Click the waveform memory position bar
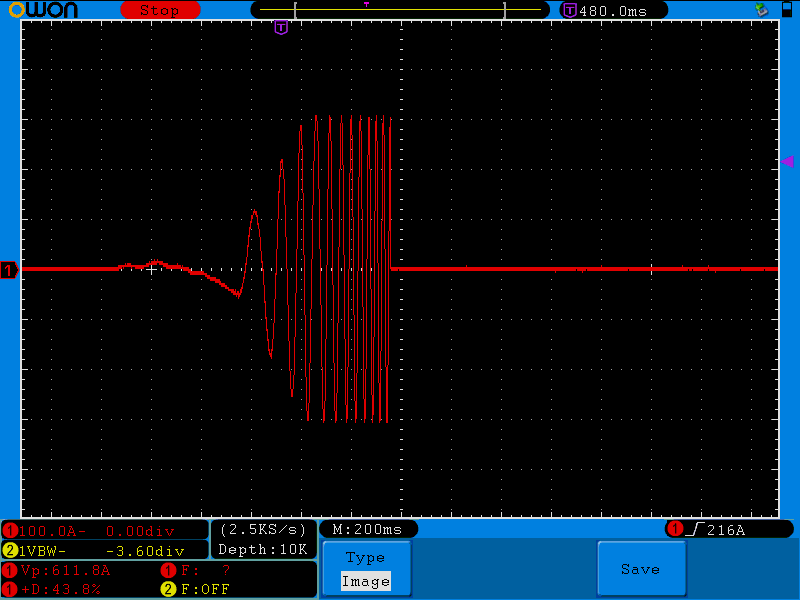 (x=400, y=10)
